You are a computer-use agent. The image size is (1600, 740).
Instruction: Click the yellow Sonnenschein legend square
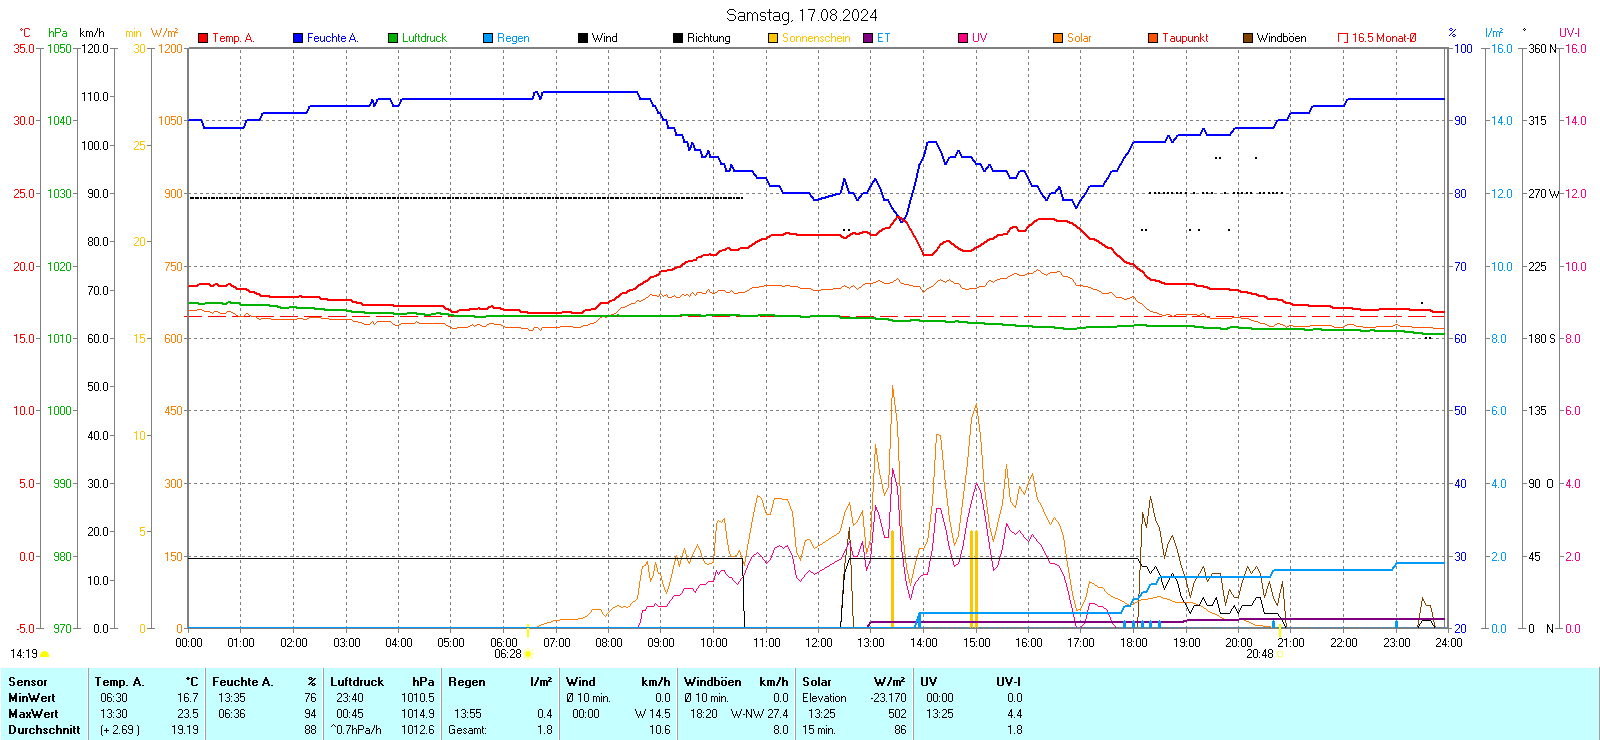[773, 38]
